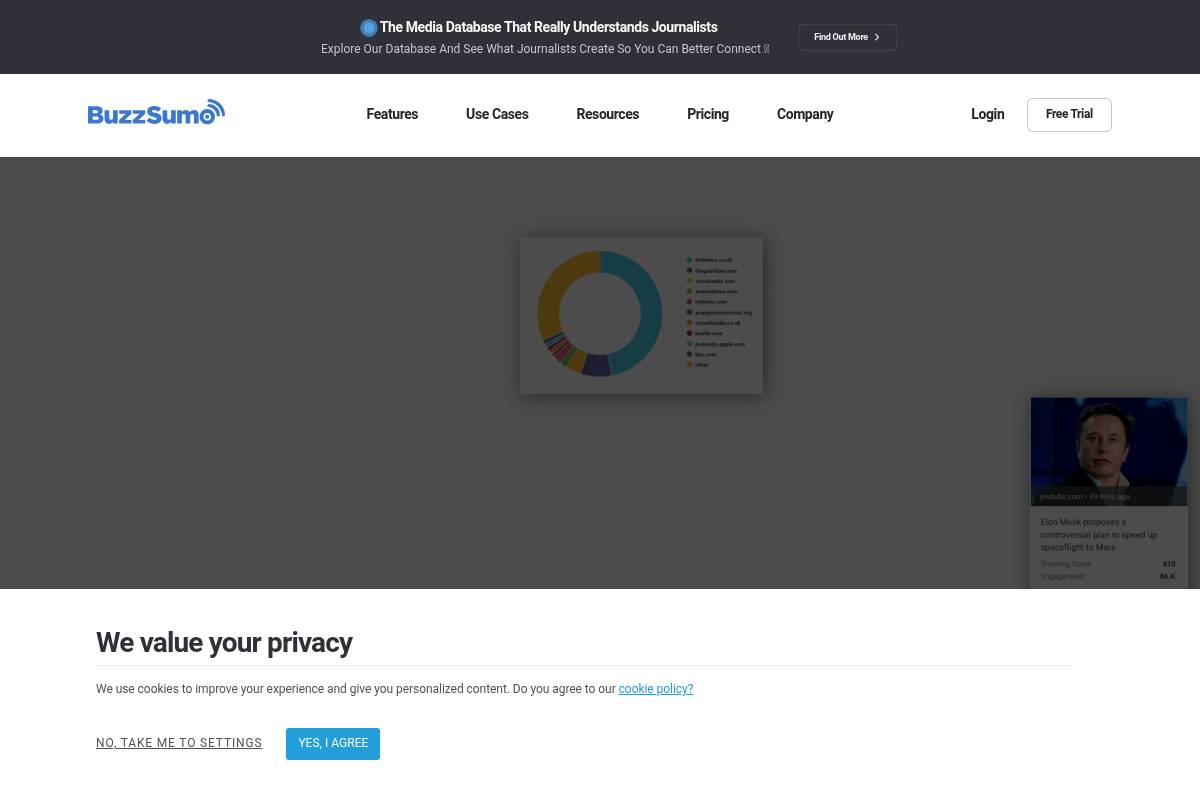
Task: Click the Login link
Action: pyautogui.click(x=987, y=114)
